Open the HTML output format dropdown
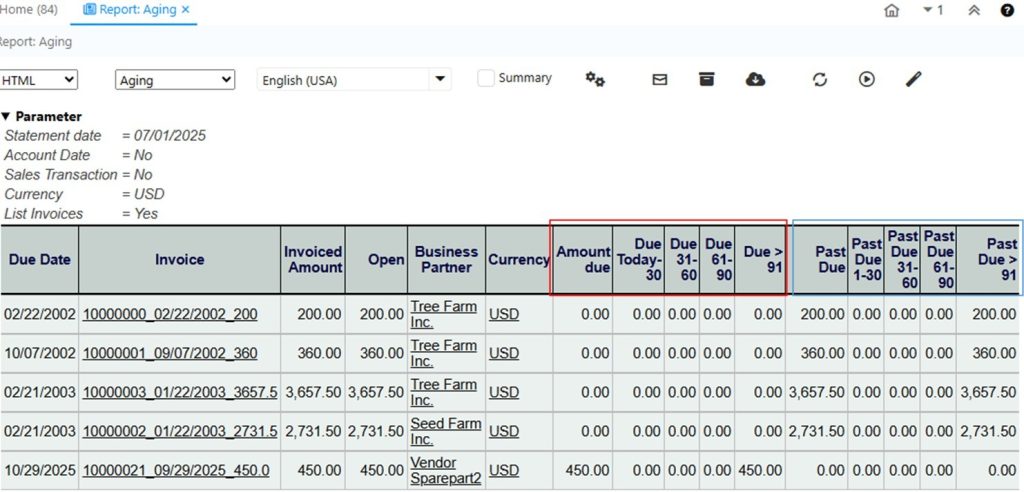1024x492 pixels. pos(39,80)
